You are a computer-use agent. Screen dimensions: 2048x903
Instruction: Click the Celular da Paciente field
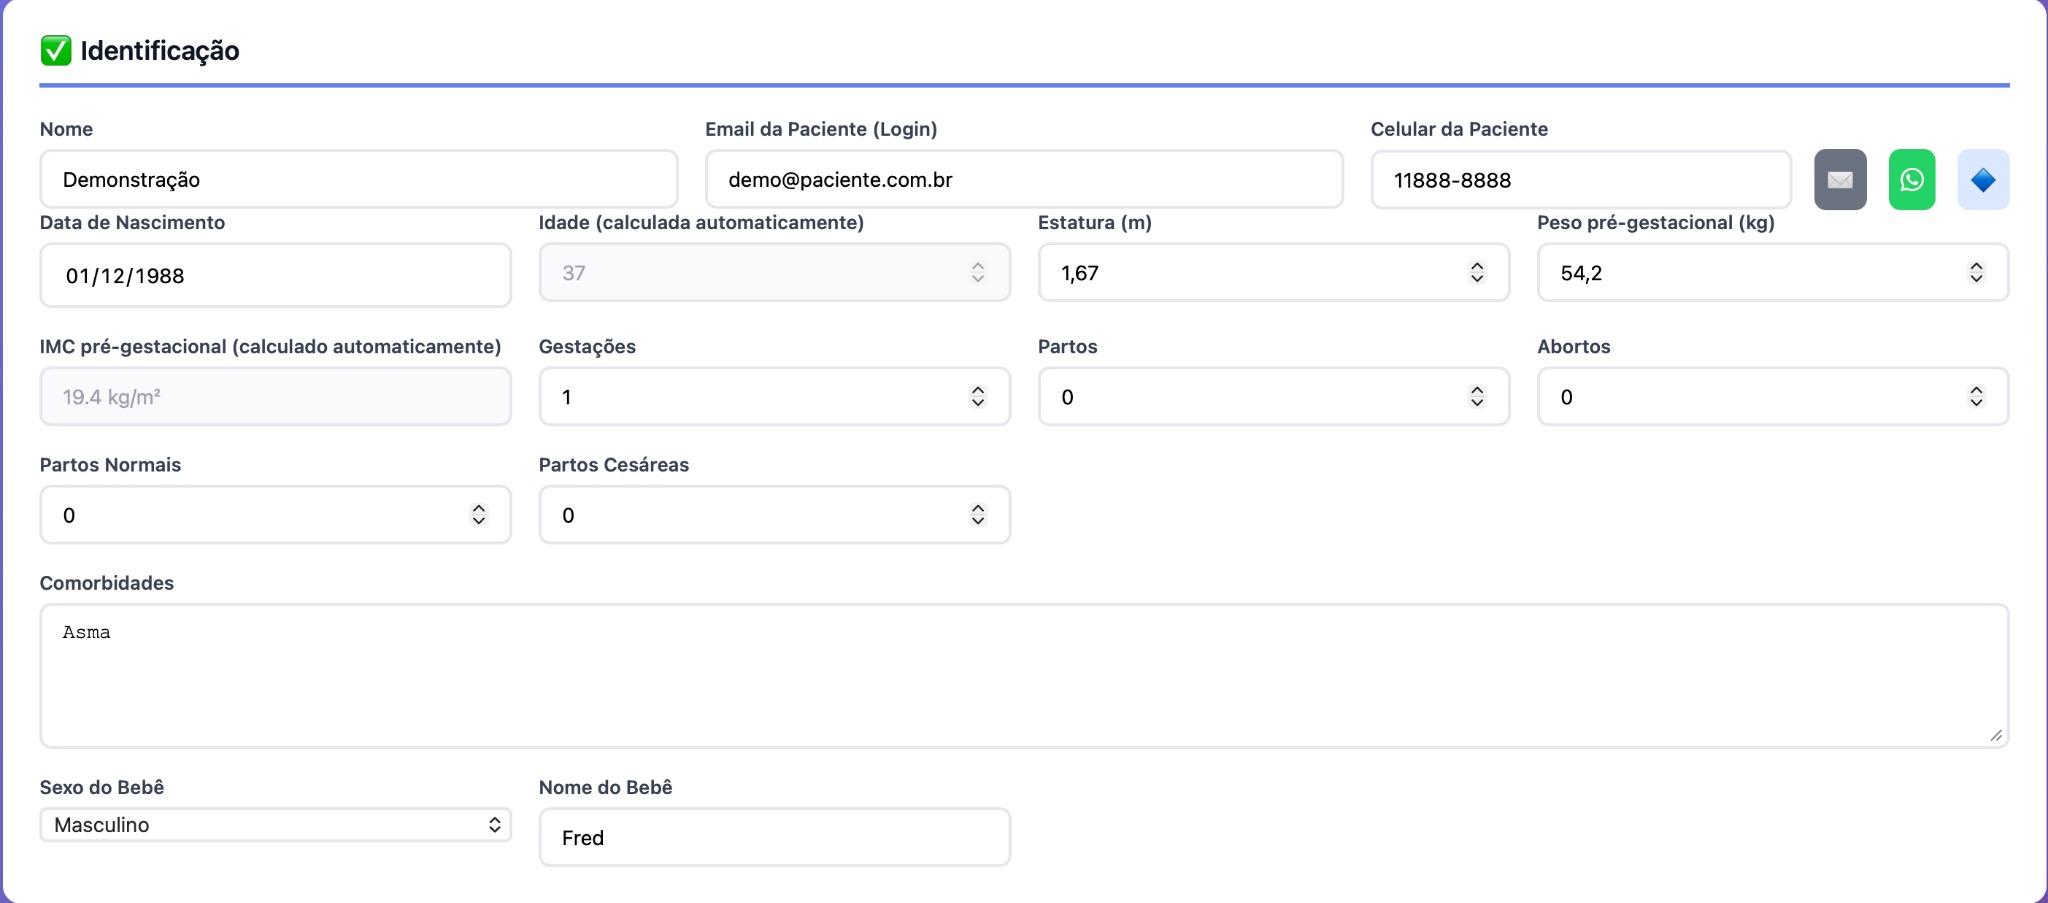[1580, 180]
